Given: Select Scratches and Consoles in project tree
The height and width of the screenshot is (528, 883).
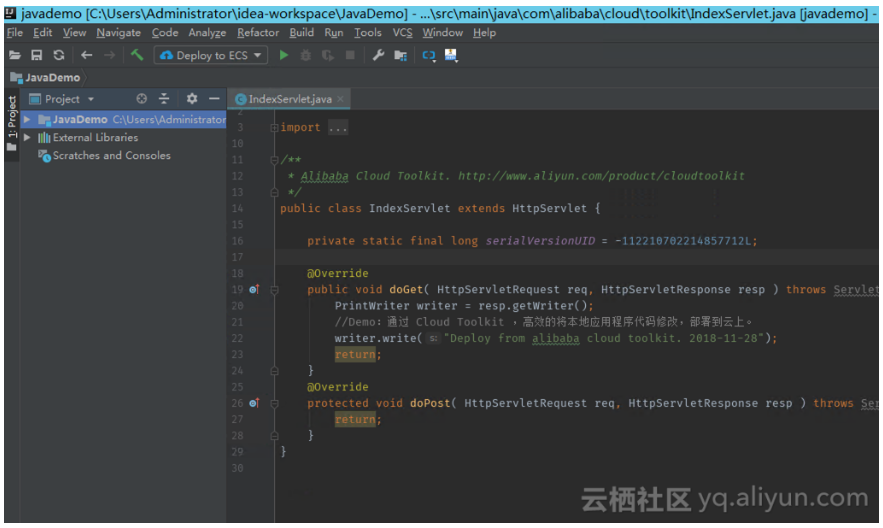Looking at the screenshot, I should coord(112,155).
